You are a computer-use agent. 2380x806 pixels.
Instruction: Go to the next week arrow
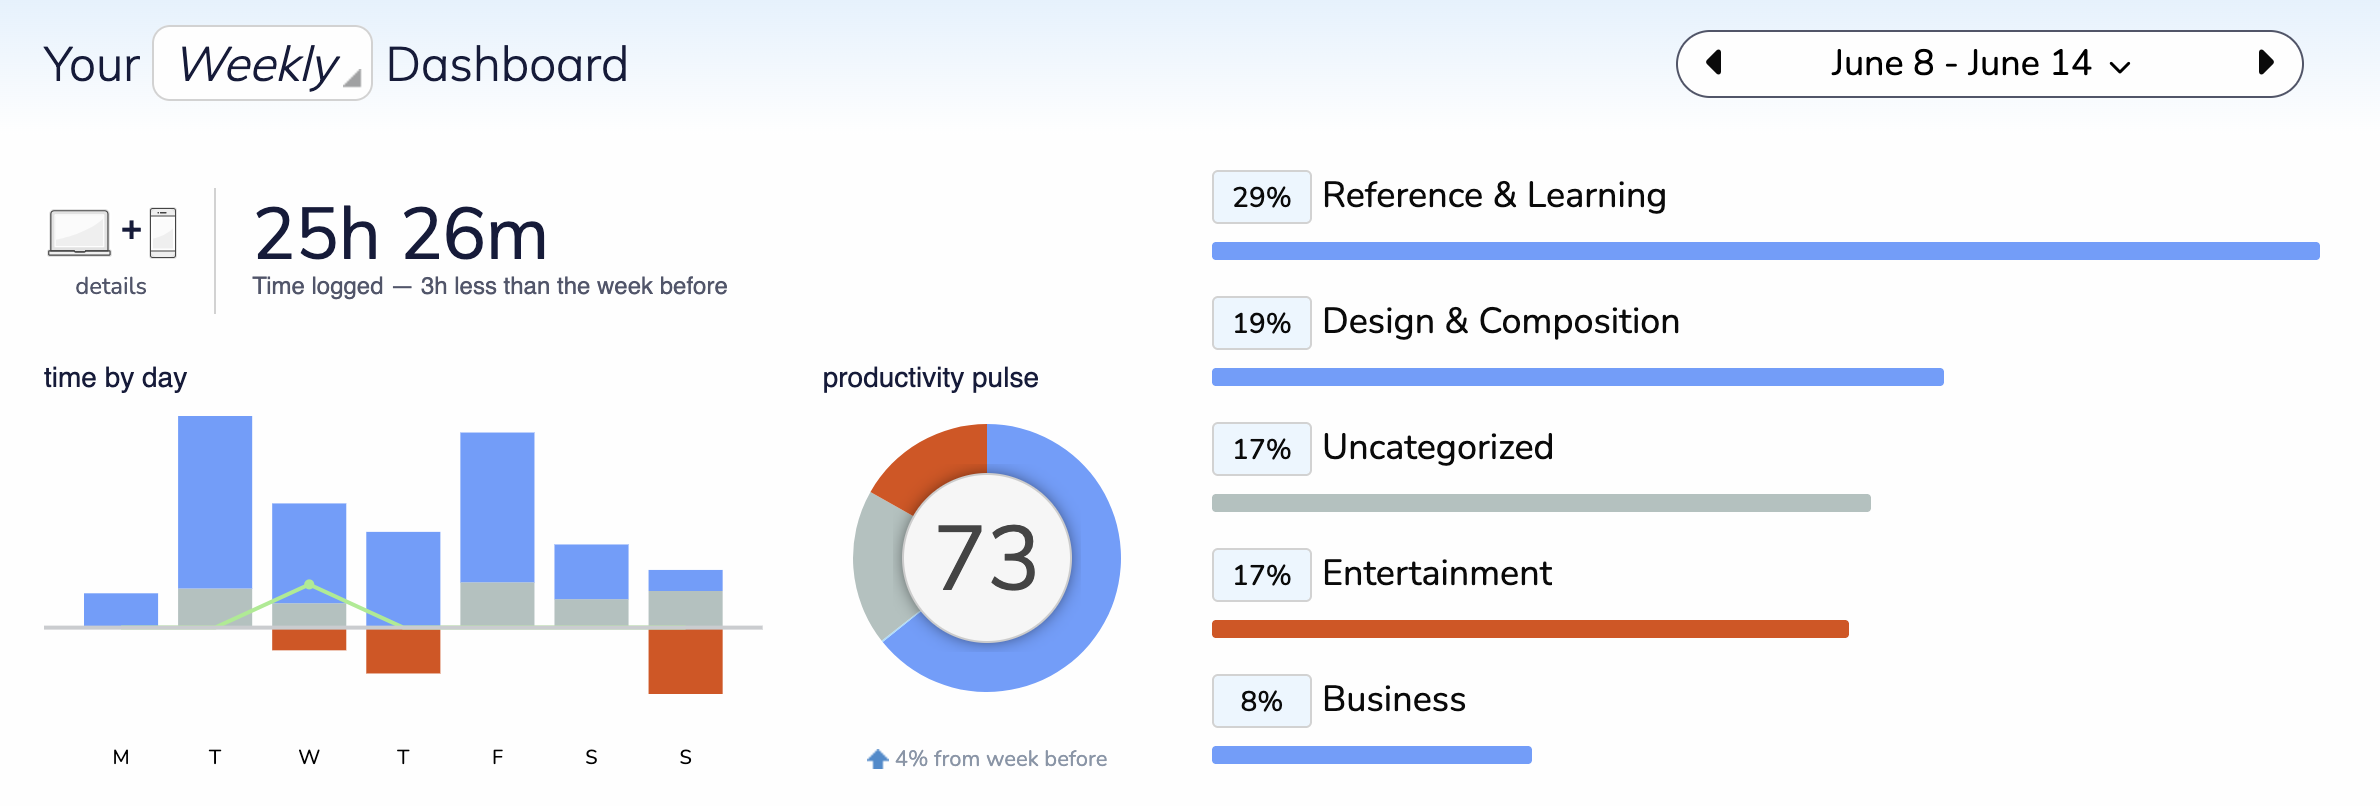tap(2266, 63)
